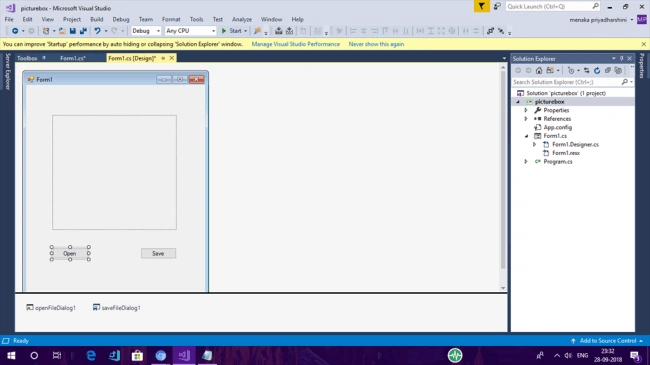This screenshot has width=650, height=365.
Task: Click the designer vertical scrollbar
Action: (503, 177)
